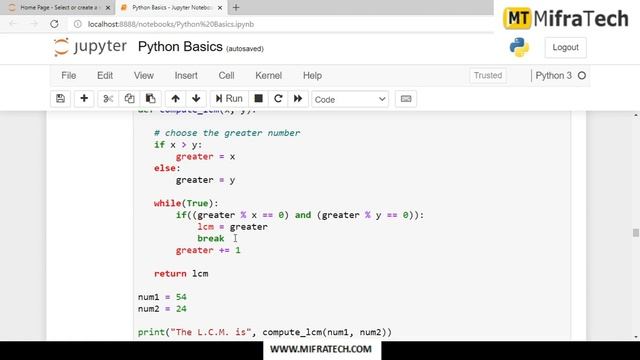Screen dimensions: 640x360
Task: Switch to the Python Basics browser tab
Action: coord(171,7)
